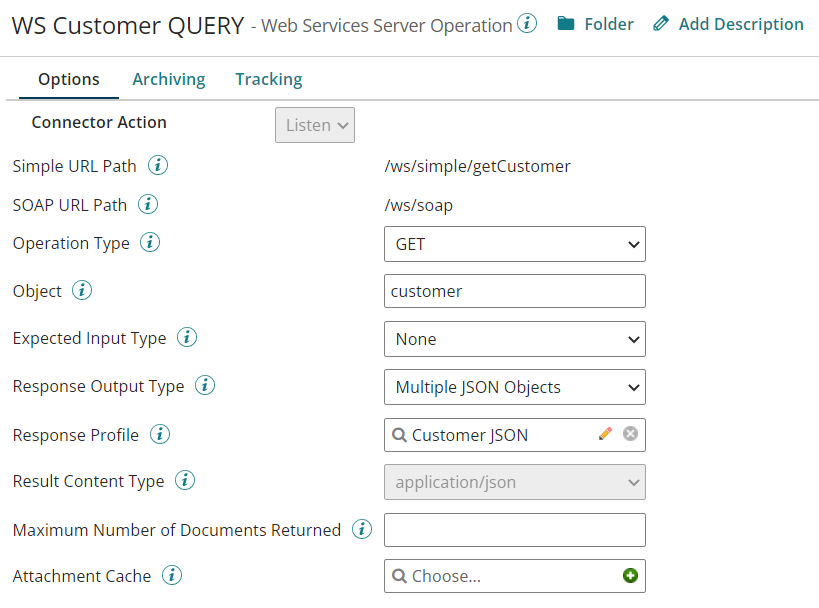819x608 pixels.
Task: Click inside the Maximum Number of Documents field
Action: tap(514, 529)
